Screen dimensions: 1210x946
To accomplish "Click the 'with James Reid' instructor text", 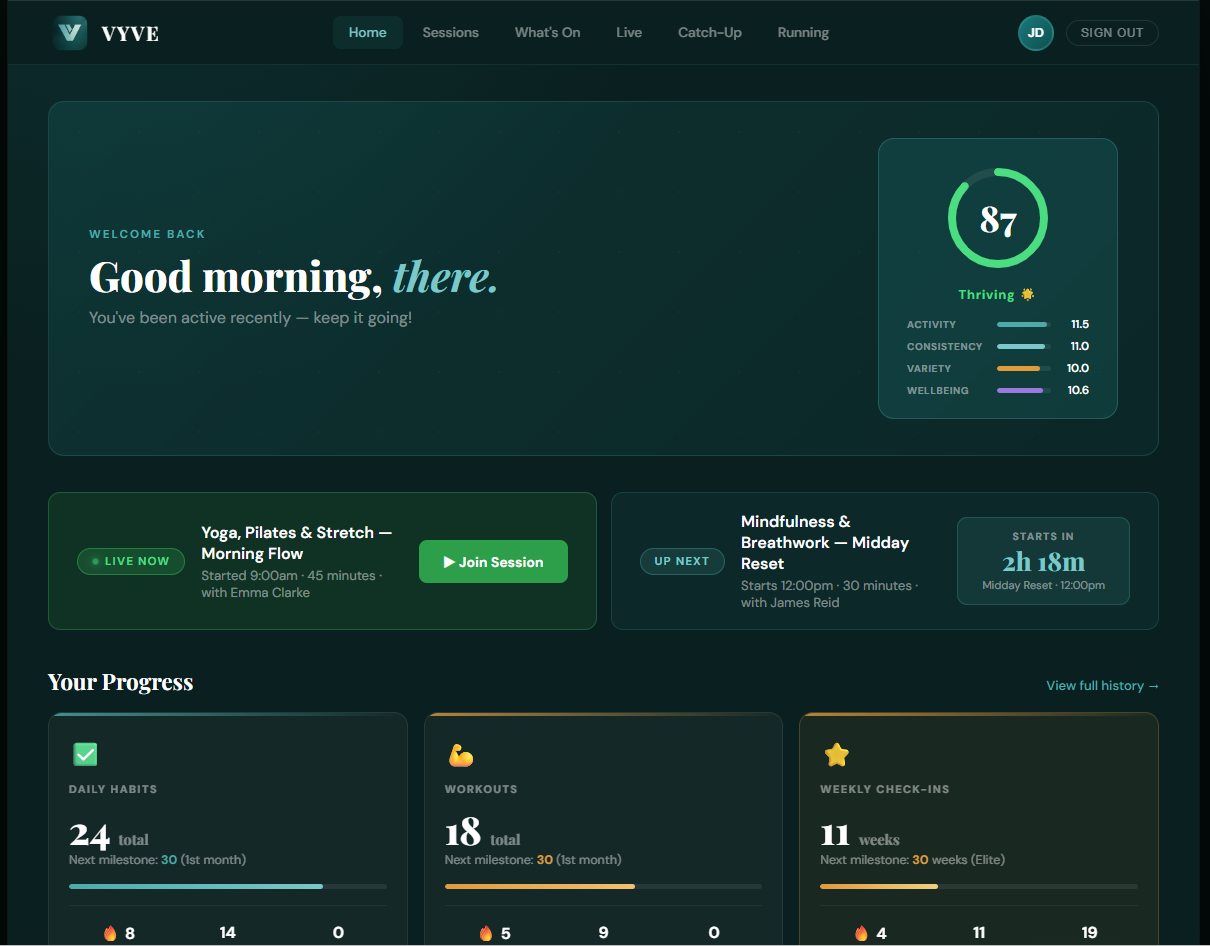I will (x=790, y=603).
